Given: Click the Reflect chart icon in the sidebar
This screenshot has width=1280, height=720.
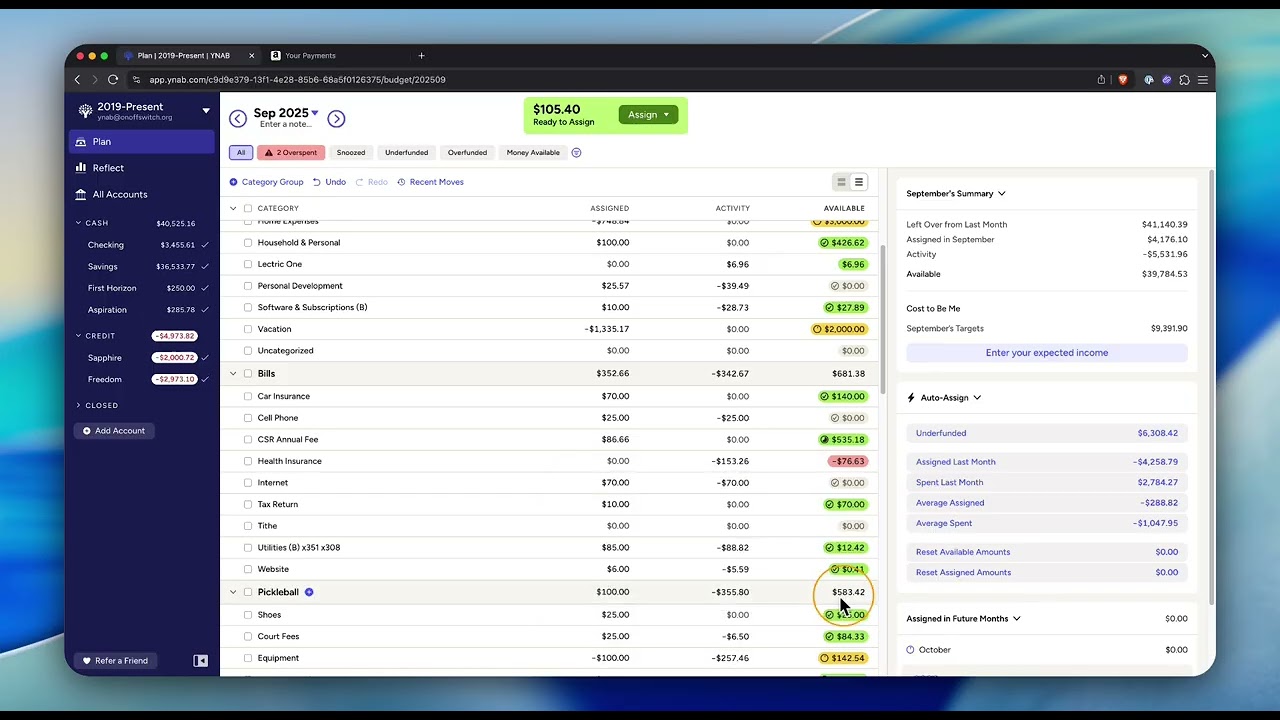Looking at the screenshot, I should coord(81,168).
